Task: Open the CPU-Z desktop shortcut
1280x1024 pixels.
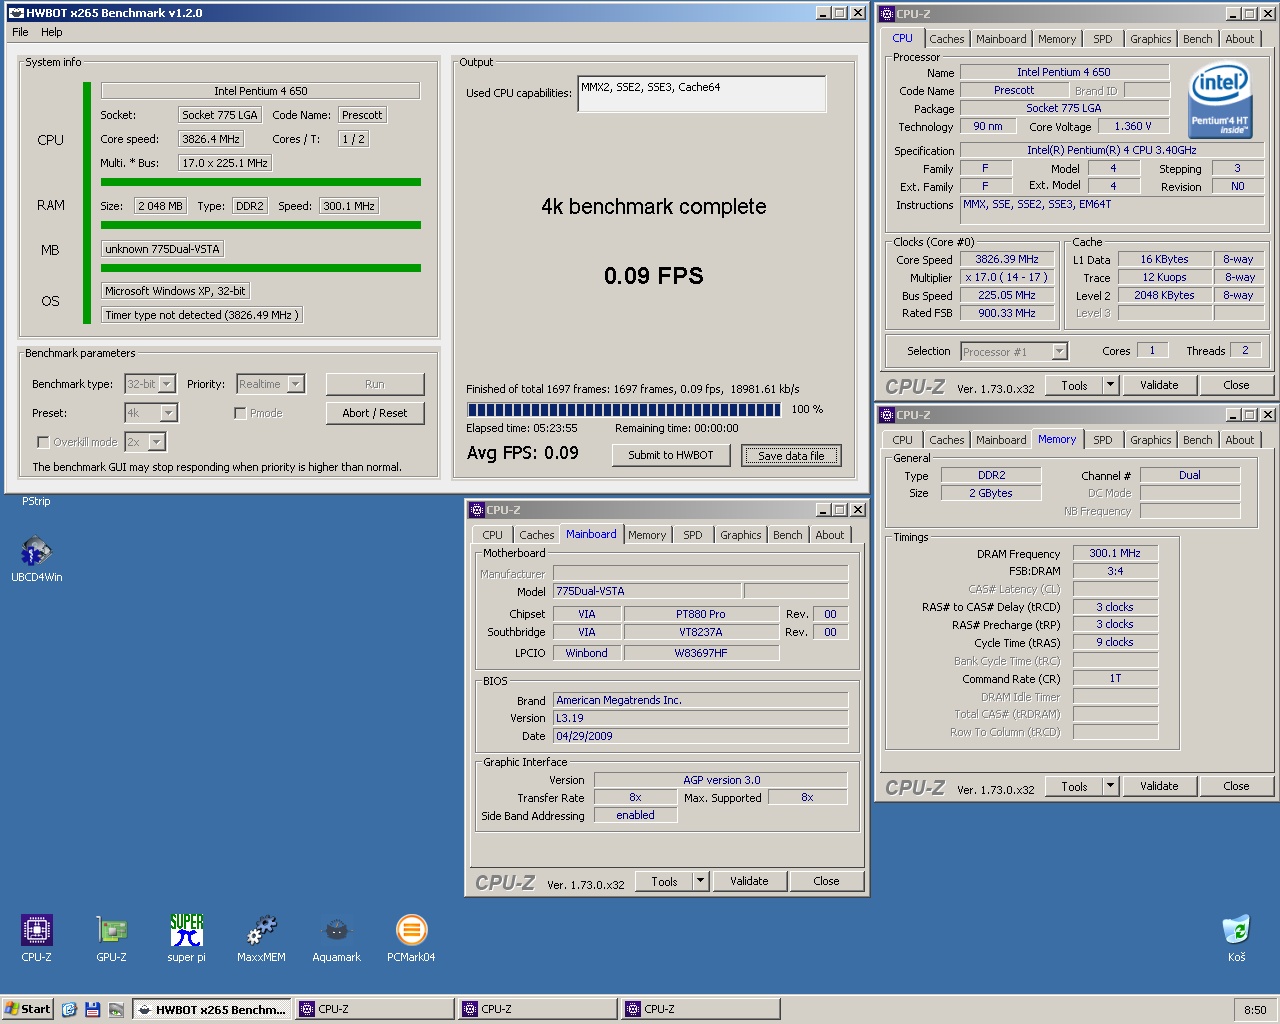Action: 36,938
